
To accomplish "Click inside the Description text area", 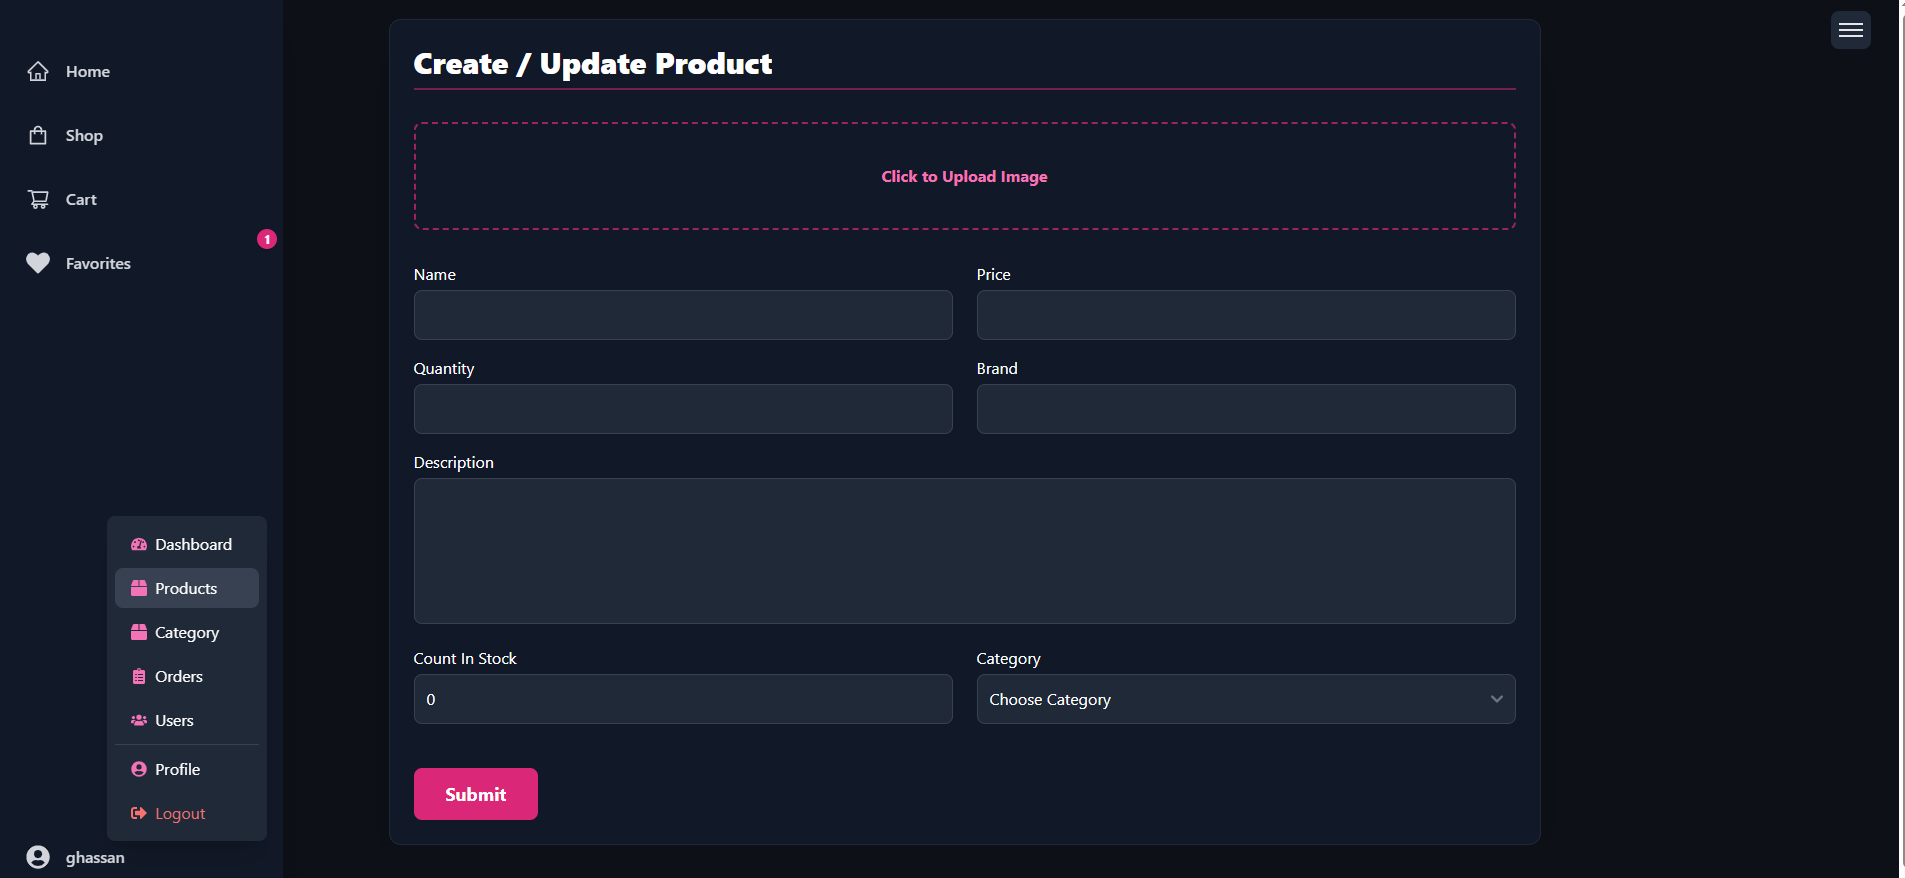I will coord(963,551).
